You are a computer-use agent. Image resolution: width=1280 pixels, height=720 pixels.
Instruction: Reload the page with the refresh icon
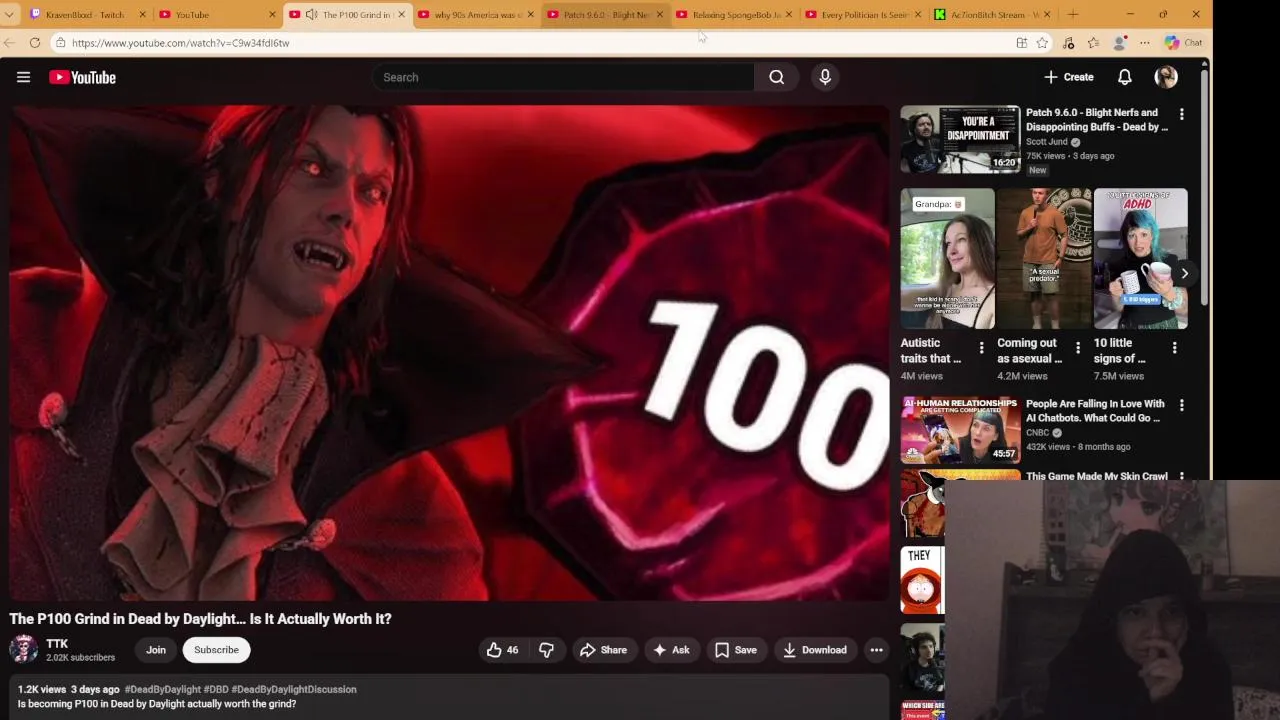click(35, 43)
